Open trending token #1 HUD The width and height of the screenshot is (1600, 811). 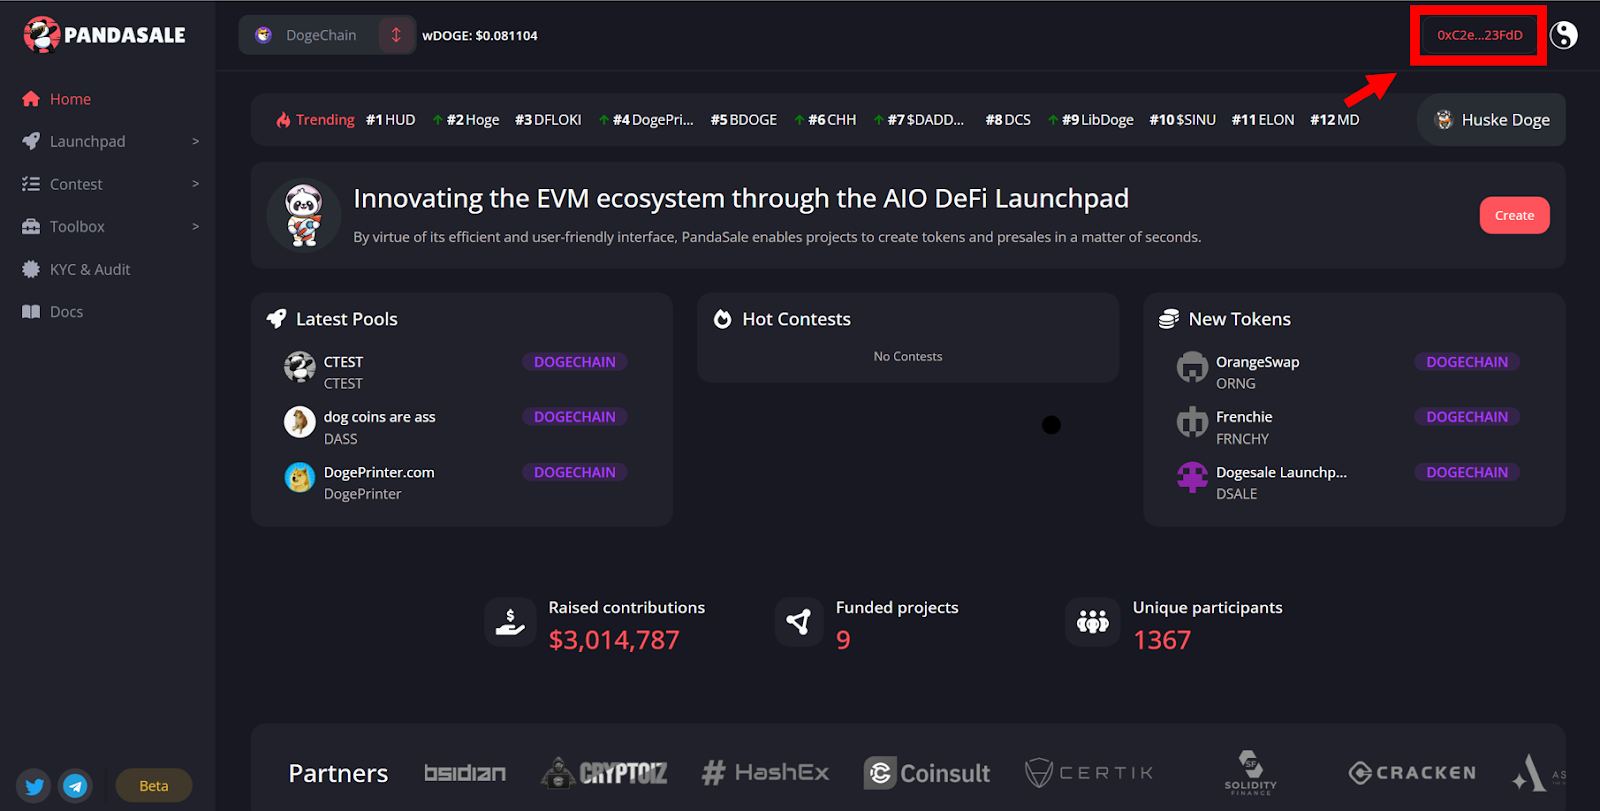[390, 120]
